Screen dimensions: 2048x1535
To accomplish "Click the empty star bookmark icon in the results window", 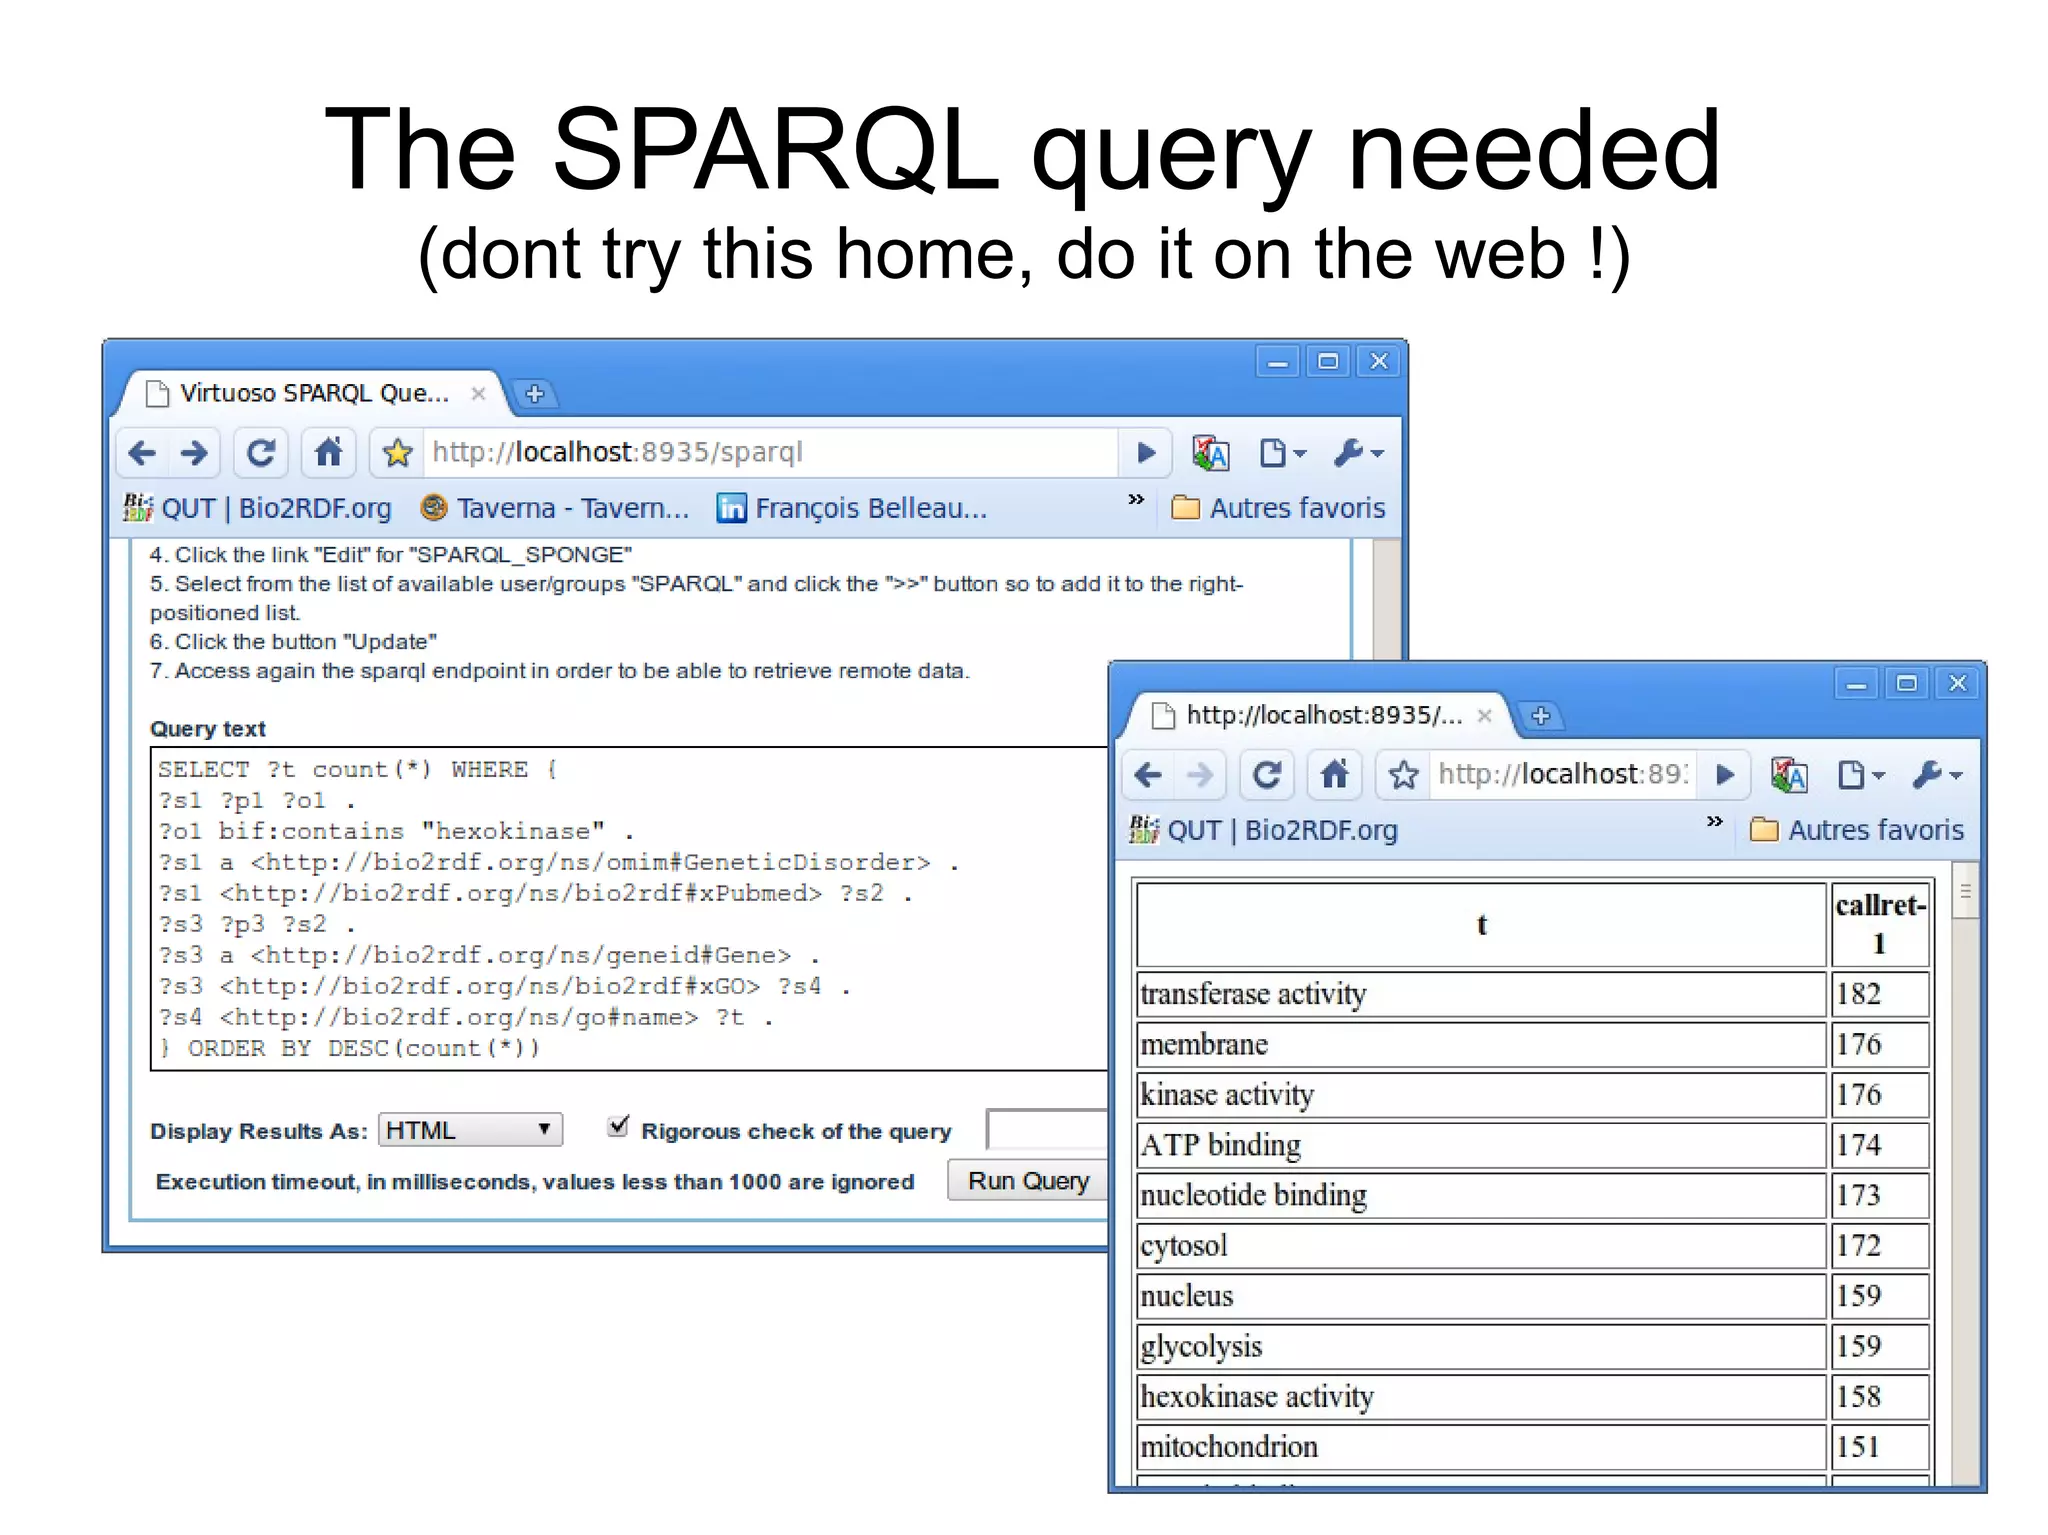I will pos(1403,775).
